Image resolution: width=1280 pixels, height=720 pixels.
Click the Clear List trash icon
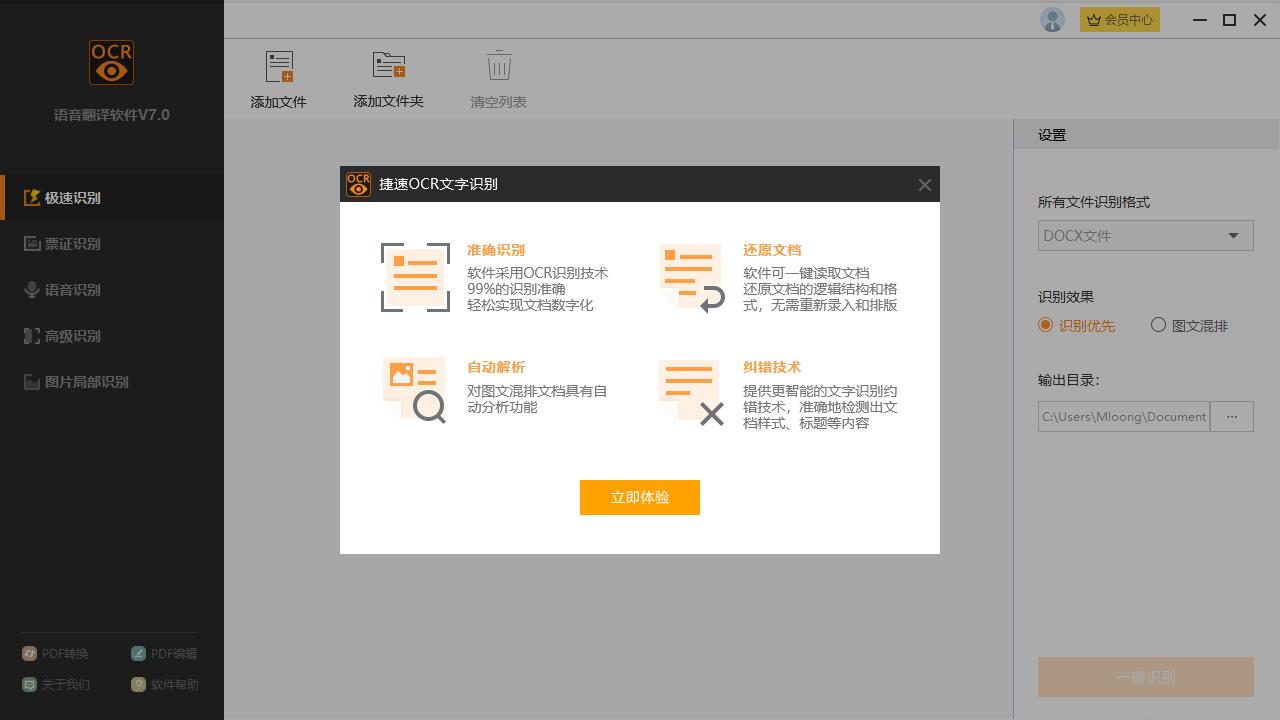(498, 66)
